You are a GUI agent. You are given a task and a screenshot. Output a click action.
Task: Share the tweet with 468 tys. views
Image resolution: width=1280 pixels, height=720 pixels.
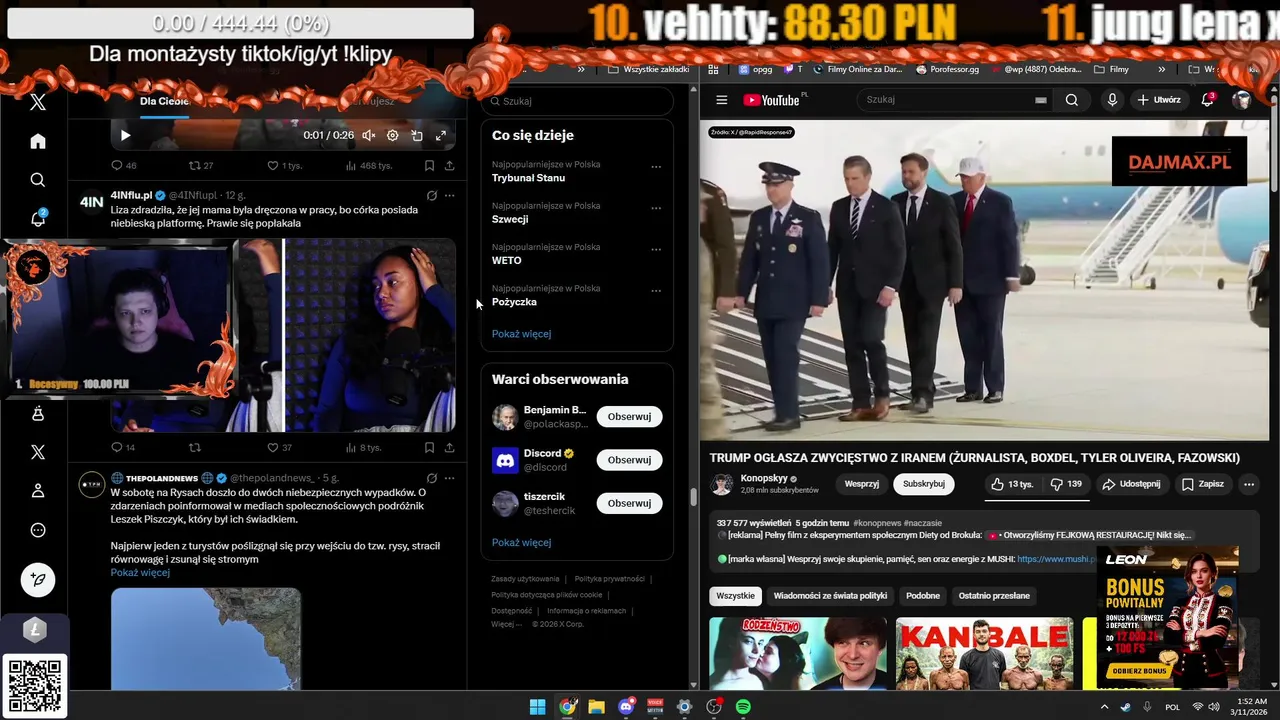450,165
